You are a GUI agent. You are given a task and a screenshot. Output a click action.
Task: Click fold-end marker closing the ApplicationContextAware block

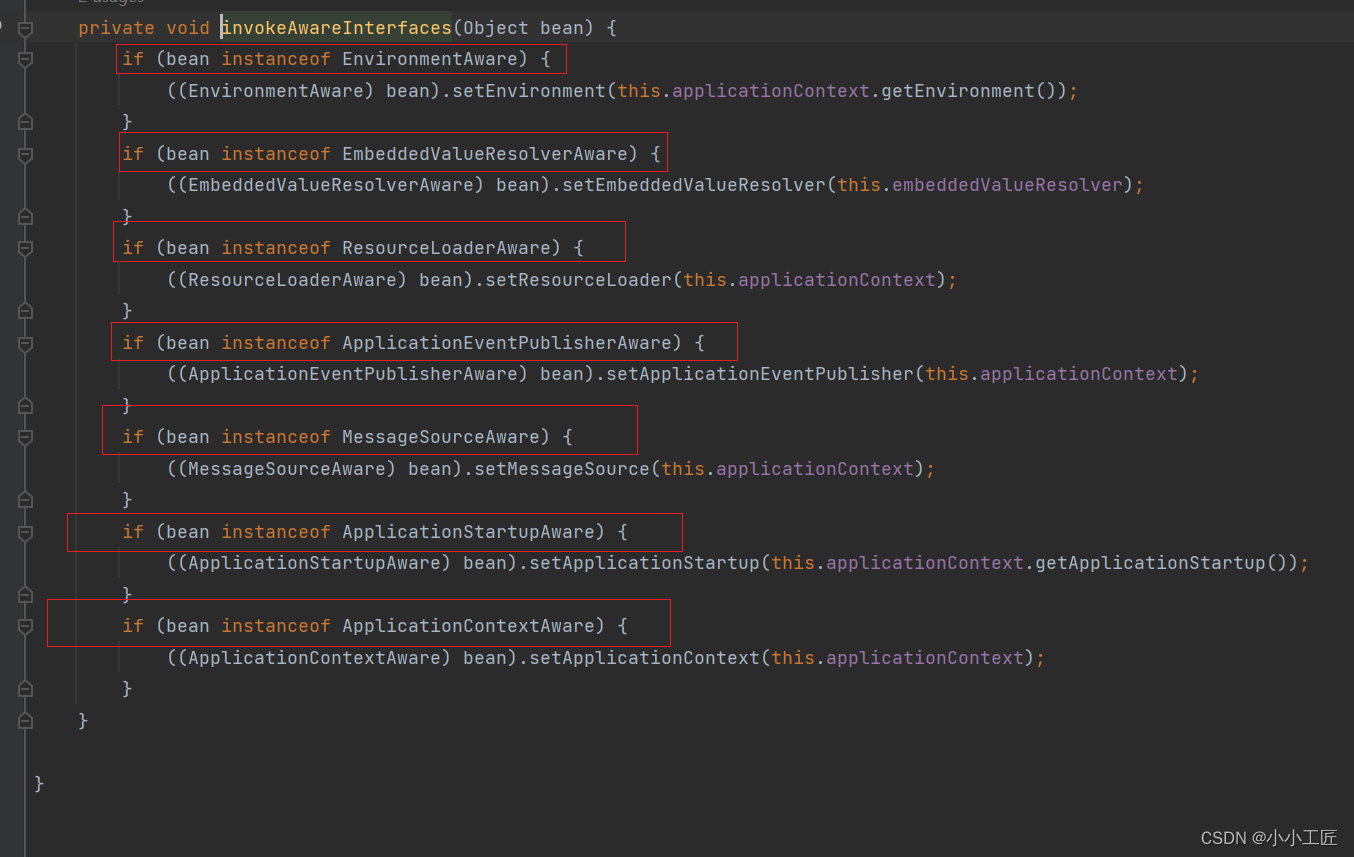coord(26,689)
